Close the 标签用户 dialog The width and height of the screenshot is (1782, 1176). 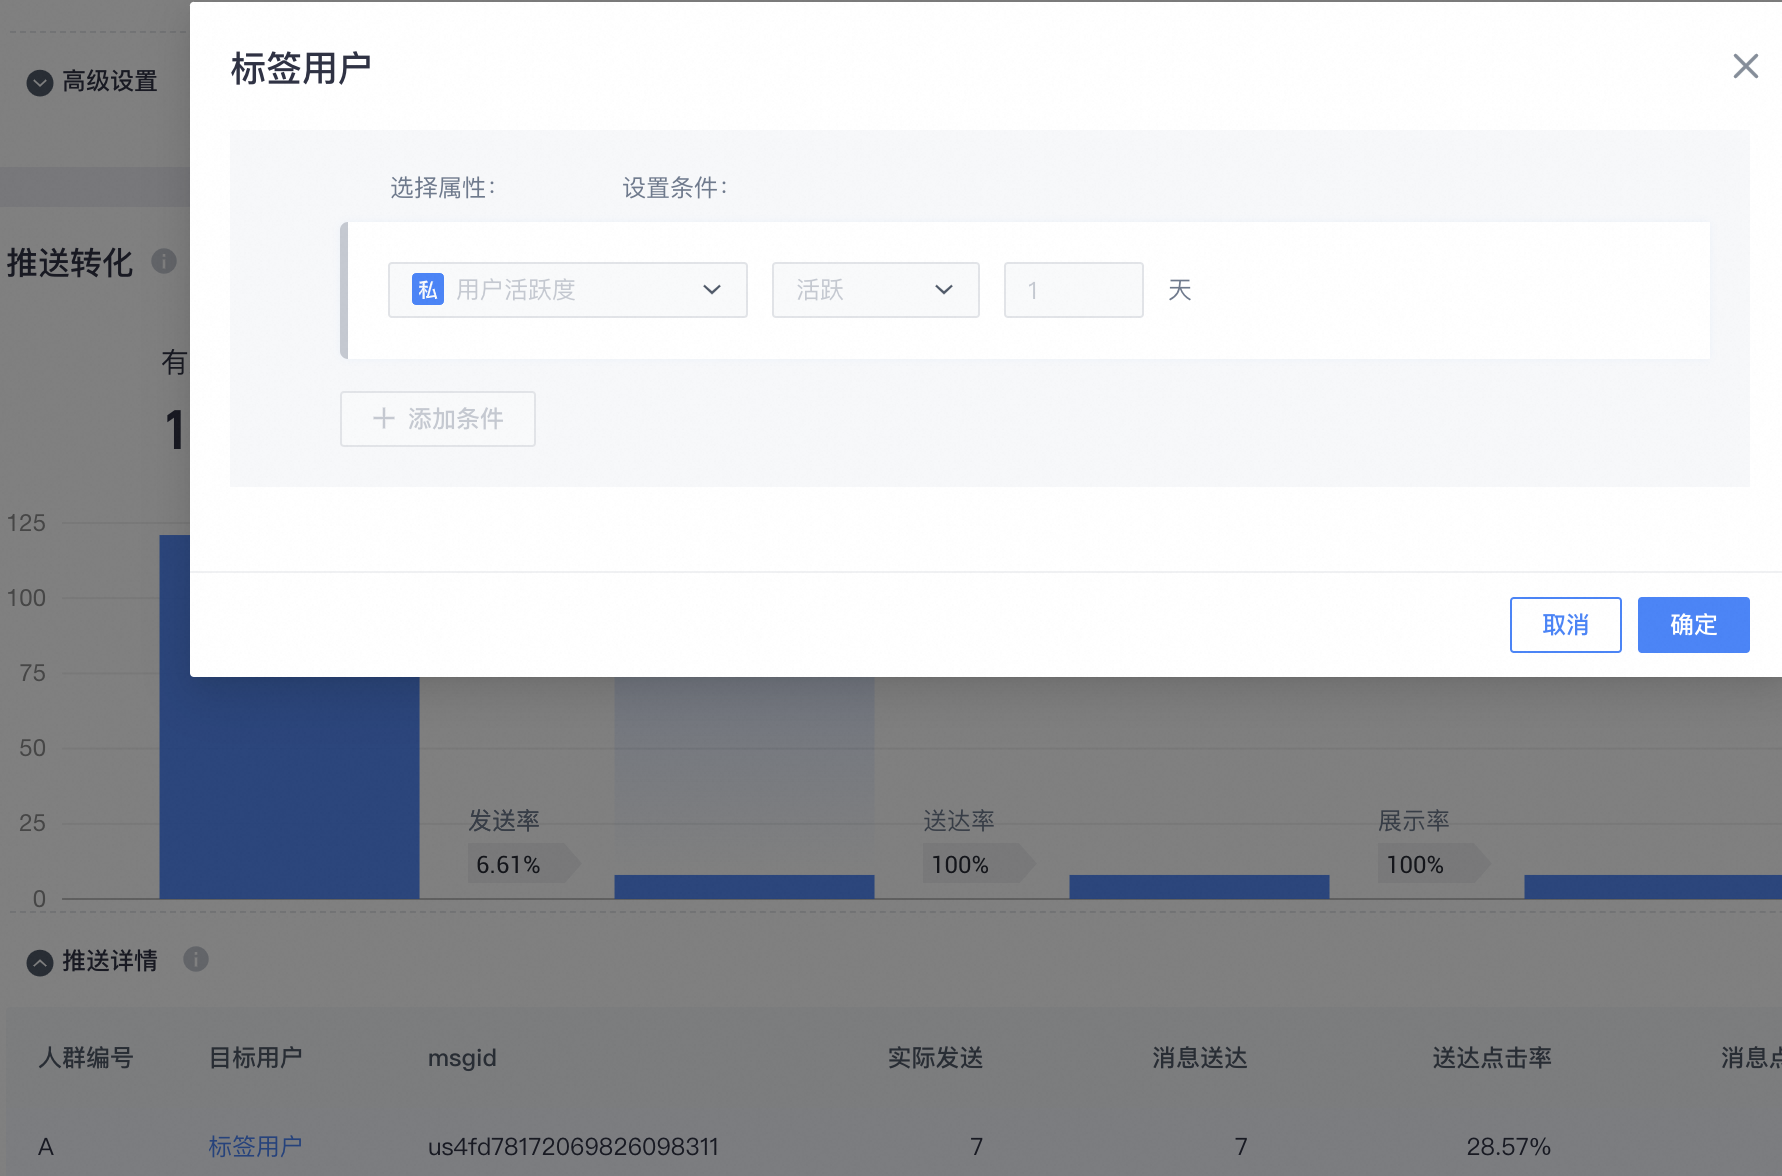click(x=1745, y=66)
